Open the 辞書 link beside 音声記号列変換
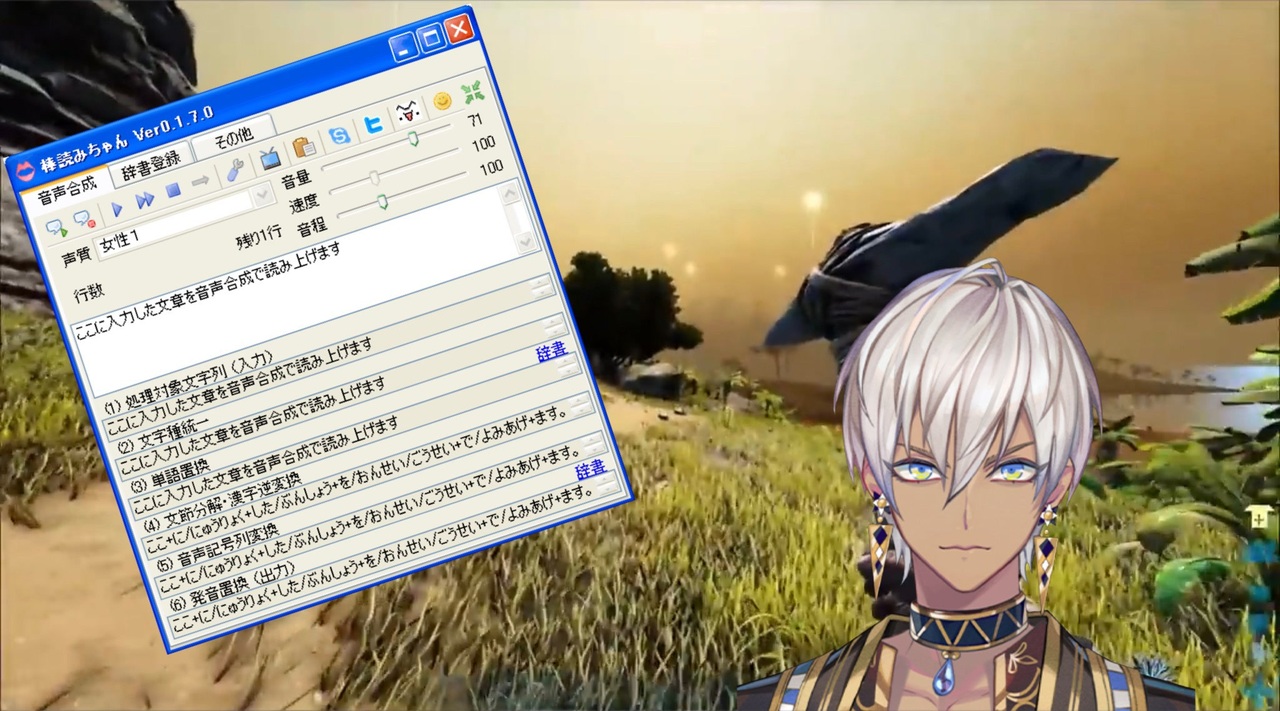The height and width of the screenshot is (711, 1280). (x=591, y=469)
